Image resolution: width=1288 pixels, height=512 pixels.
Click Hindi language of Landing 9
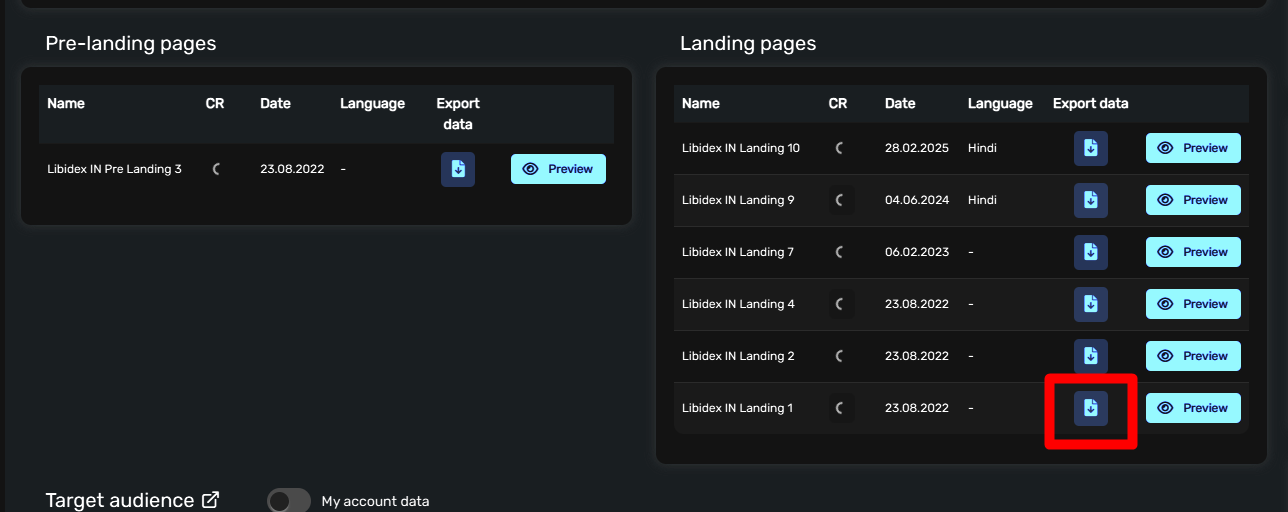pos(982,200)
